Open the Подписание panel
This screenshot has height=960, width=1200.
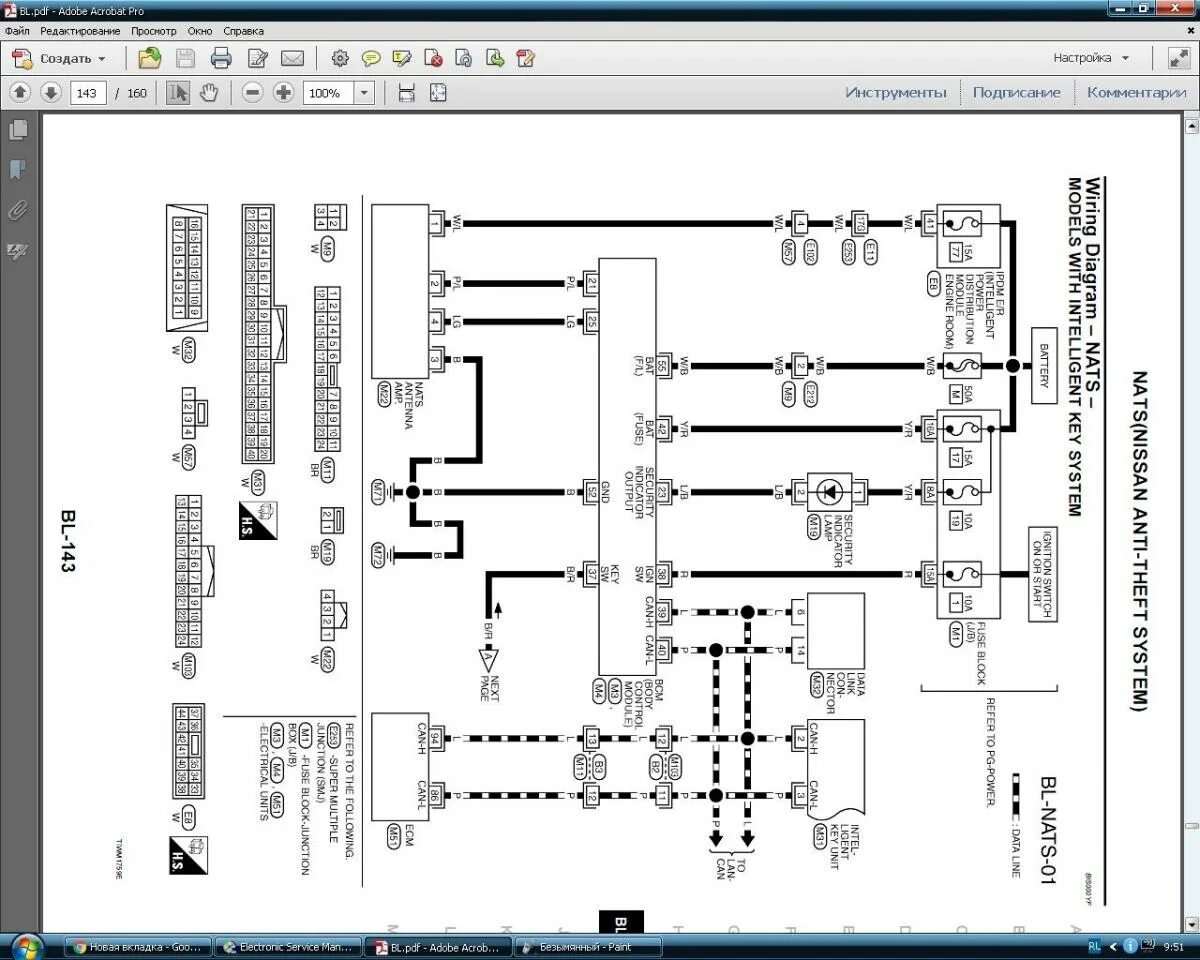[1016, 93]
